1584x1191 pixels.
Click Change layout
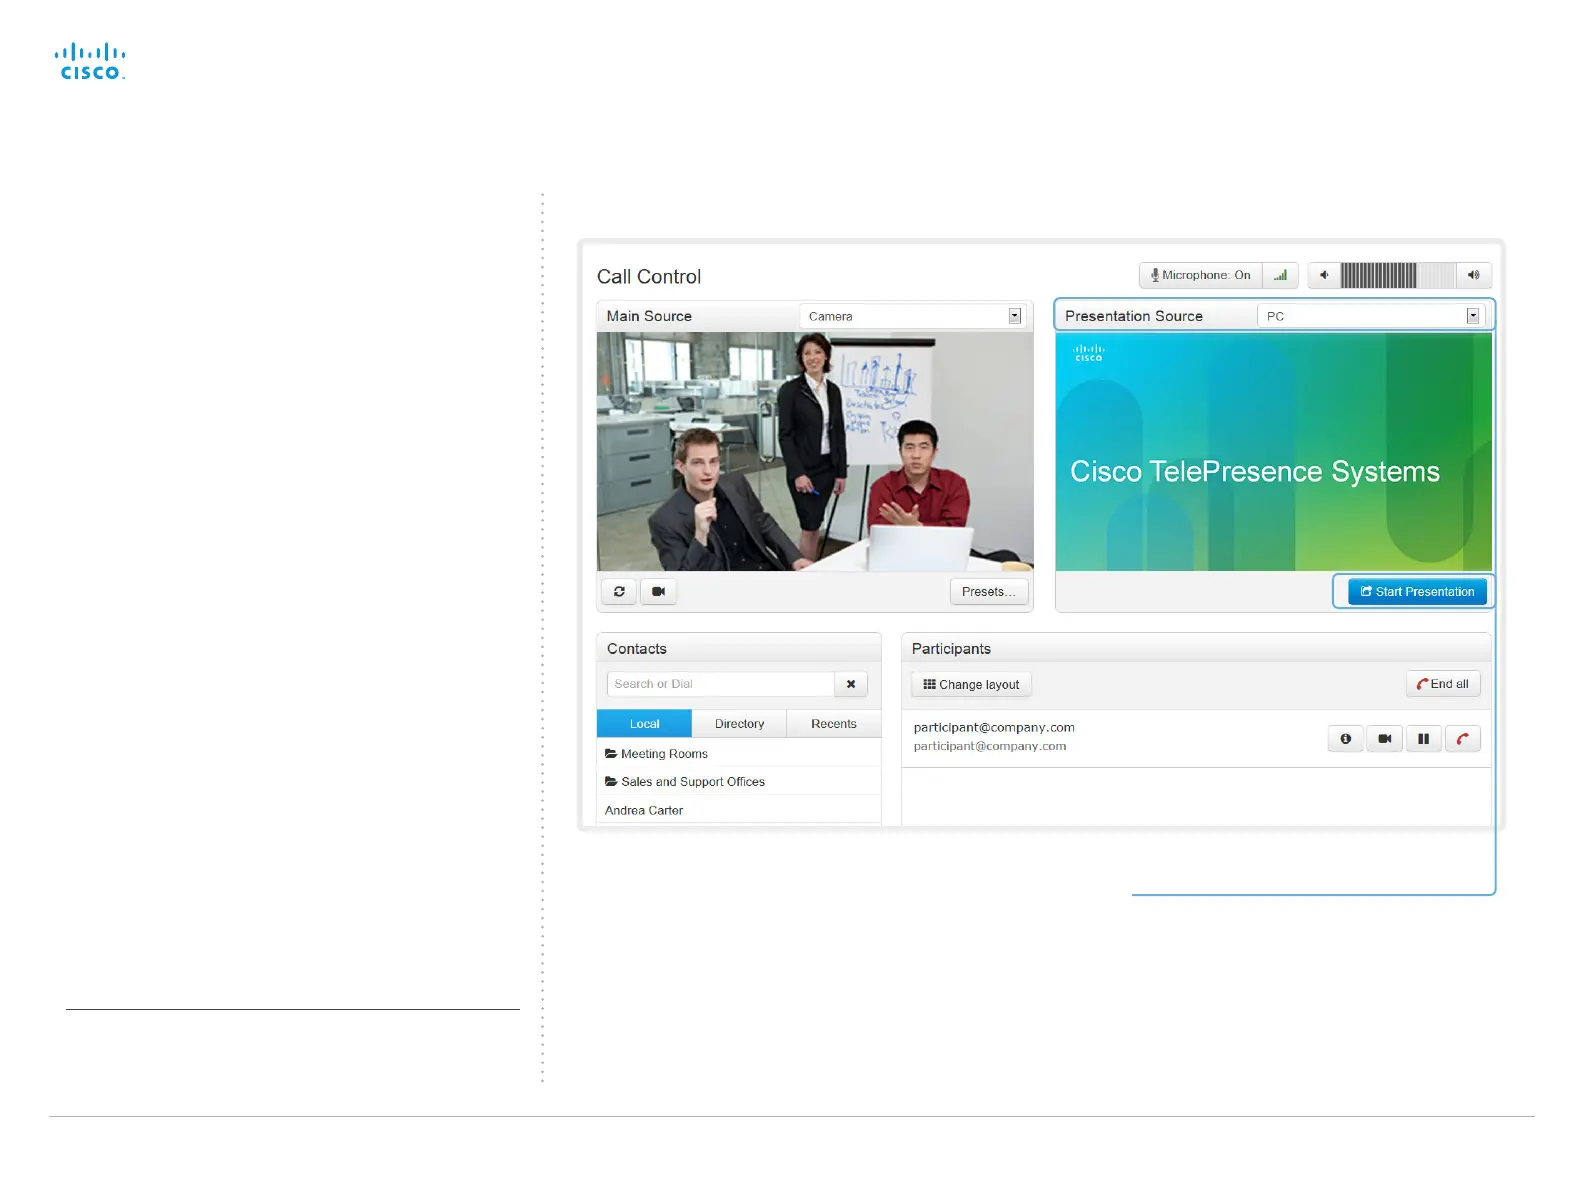point(971,685)
